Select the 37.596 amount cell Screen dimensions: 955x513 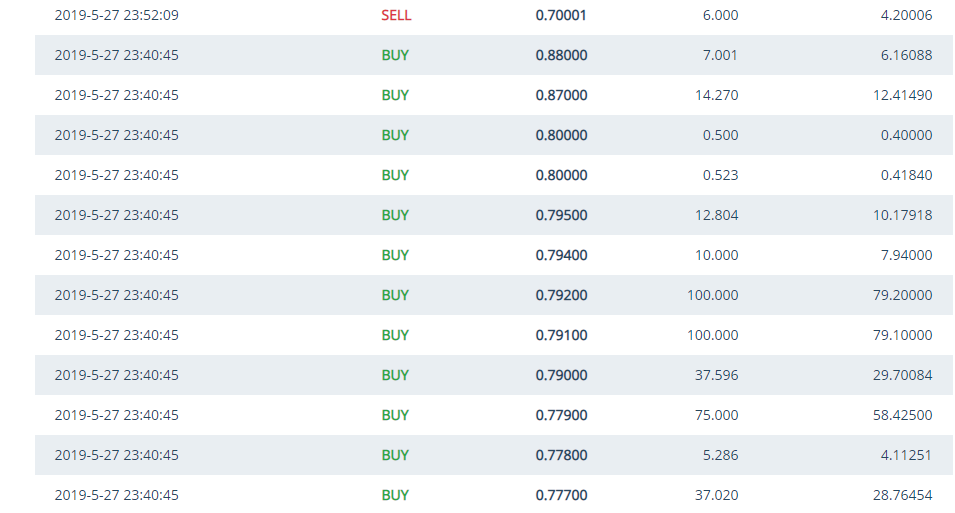pyautogui.click(x=716, y=376)
